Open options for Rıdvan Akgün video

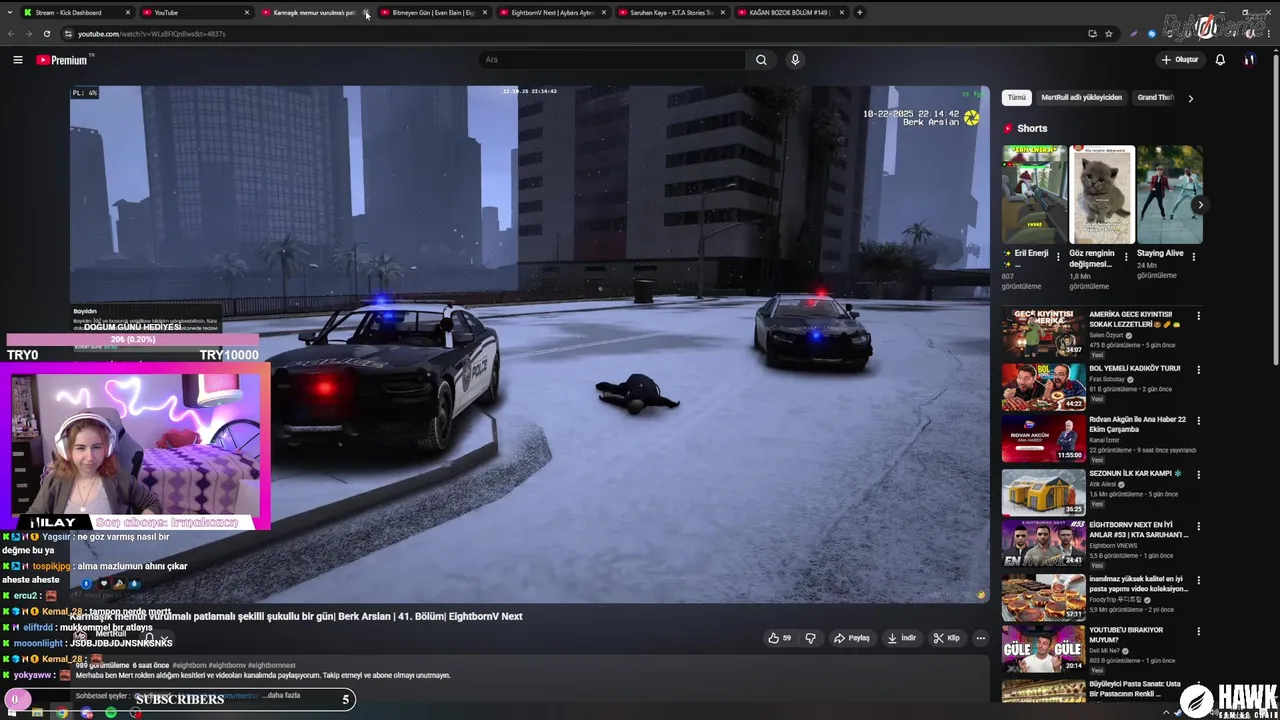pos(1198,421)
